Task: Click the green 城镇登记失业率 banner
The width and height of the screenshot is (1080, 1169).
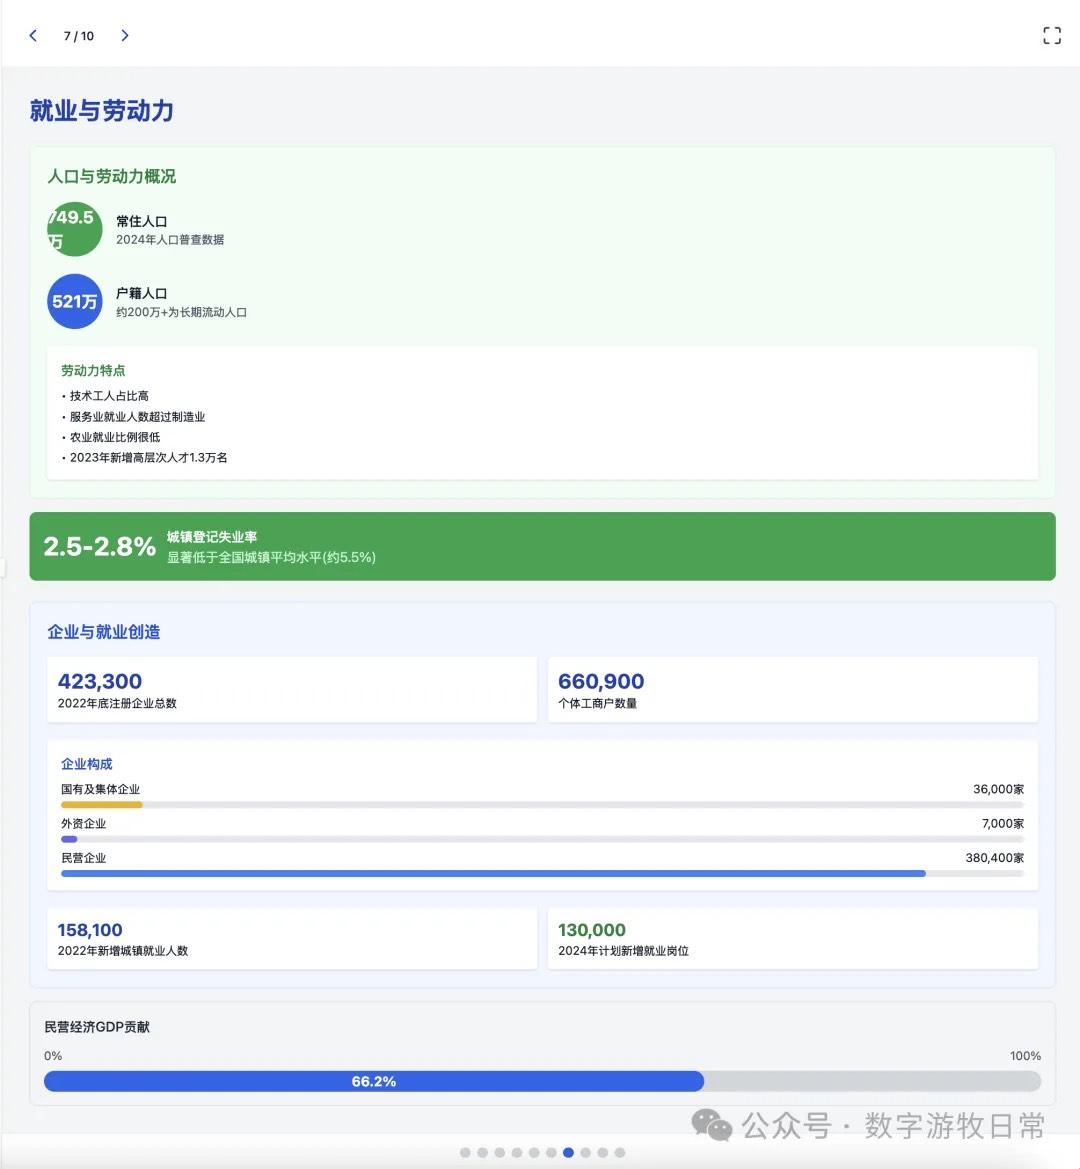Action: click(540, 546)
